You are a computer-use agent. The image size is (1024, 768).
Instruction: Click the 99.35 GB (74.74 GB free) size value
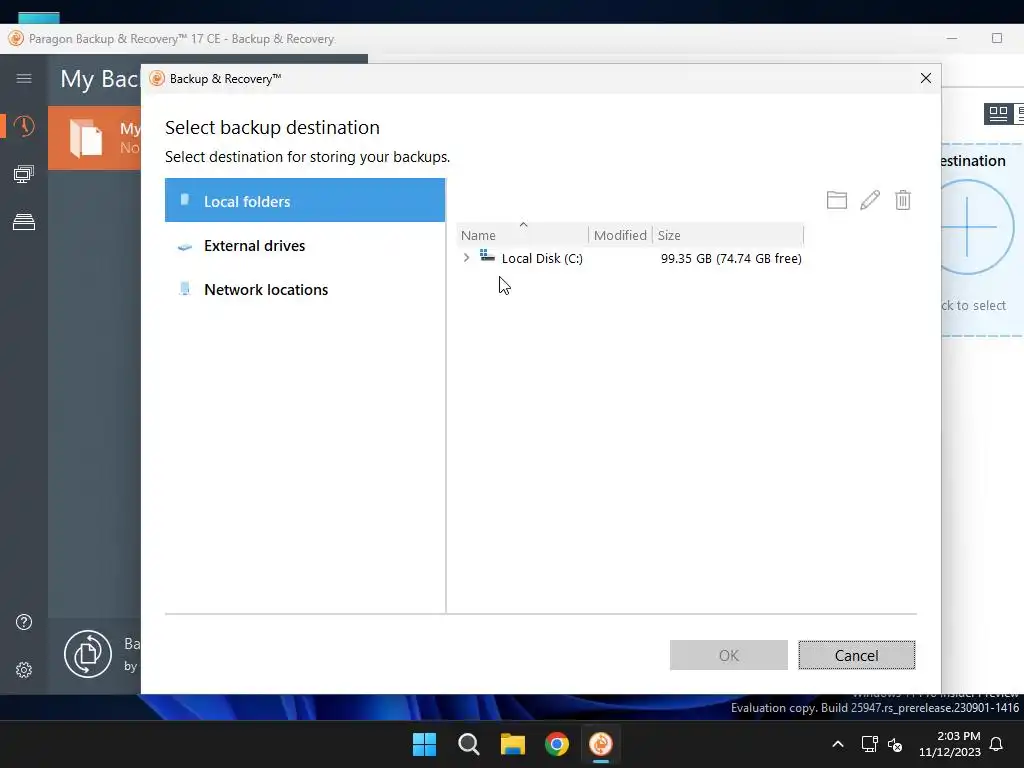(x=731, y=259)
